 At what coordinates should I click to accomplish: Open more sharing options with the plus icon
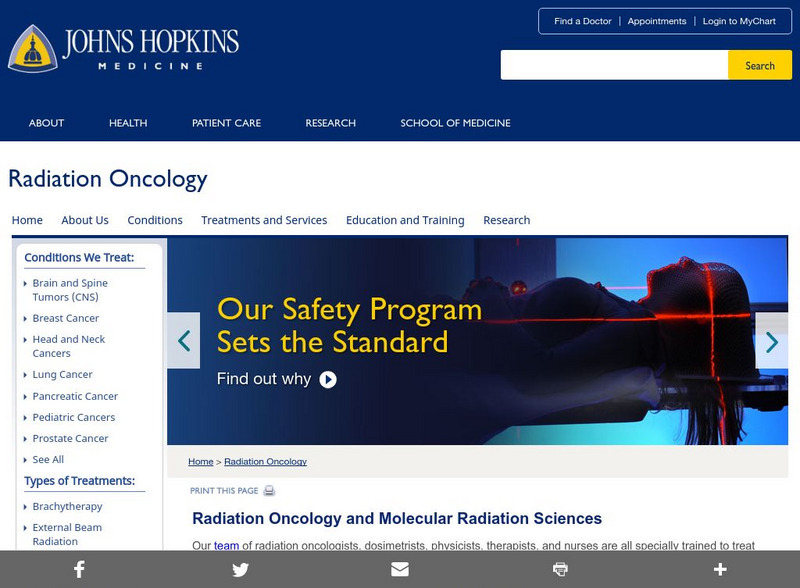pyautogui.click(x=719, y=569)
